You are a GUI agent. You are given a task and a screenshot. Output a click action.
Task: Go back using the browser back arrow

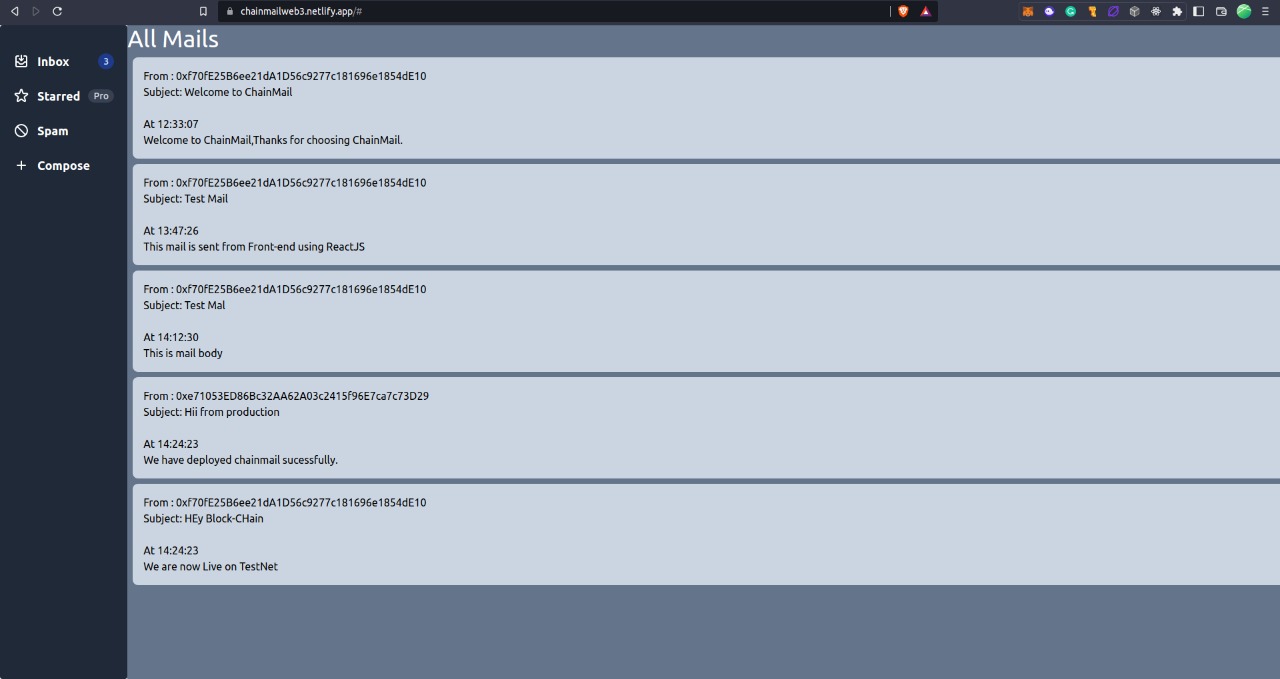[x=14, y=11]
